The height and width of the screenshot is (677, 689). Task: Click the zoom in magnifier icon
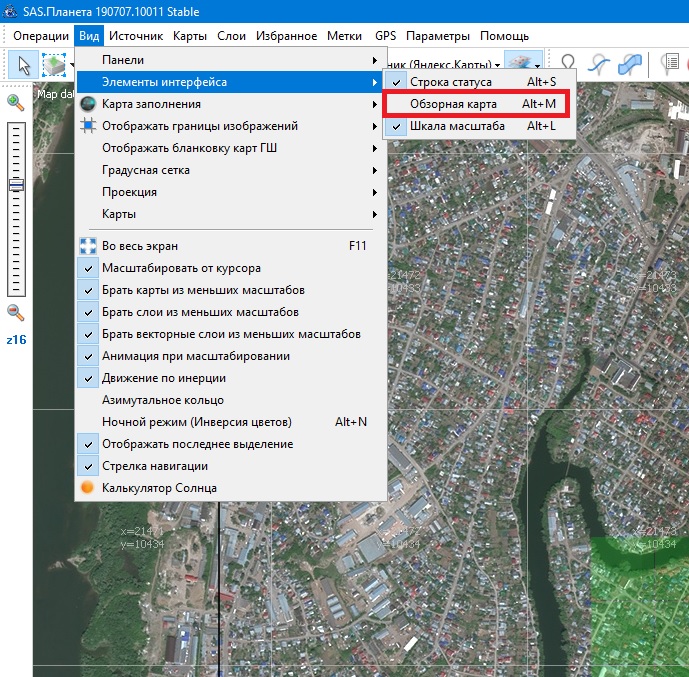[15, 101]
